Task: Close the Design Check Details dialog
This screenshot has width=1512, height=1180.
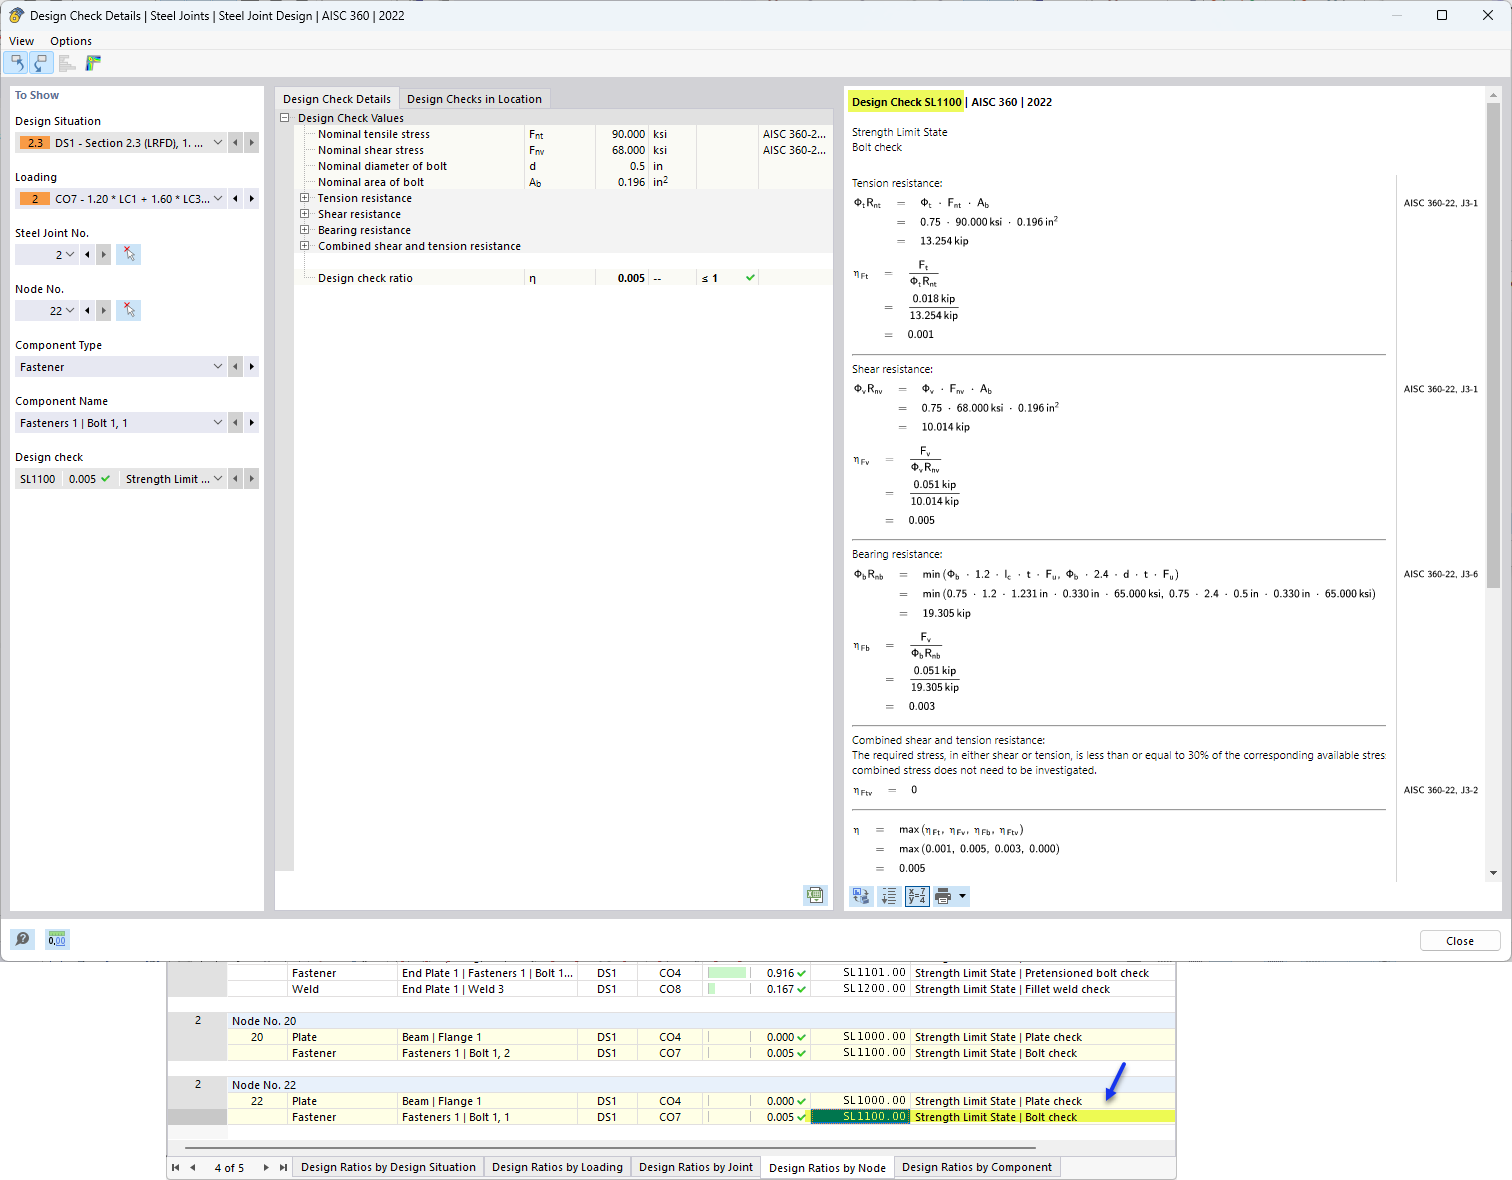Action: 1460,941
